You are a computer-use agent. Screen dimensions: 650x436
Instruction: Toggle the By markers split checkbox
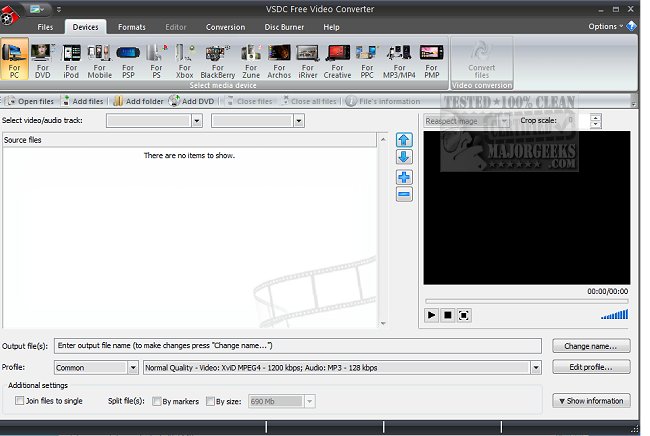[157, 401]
